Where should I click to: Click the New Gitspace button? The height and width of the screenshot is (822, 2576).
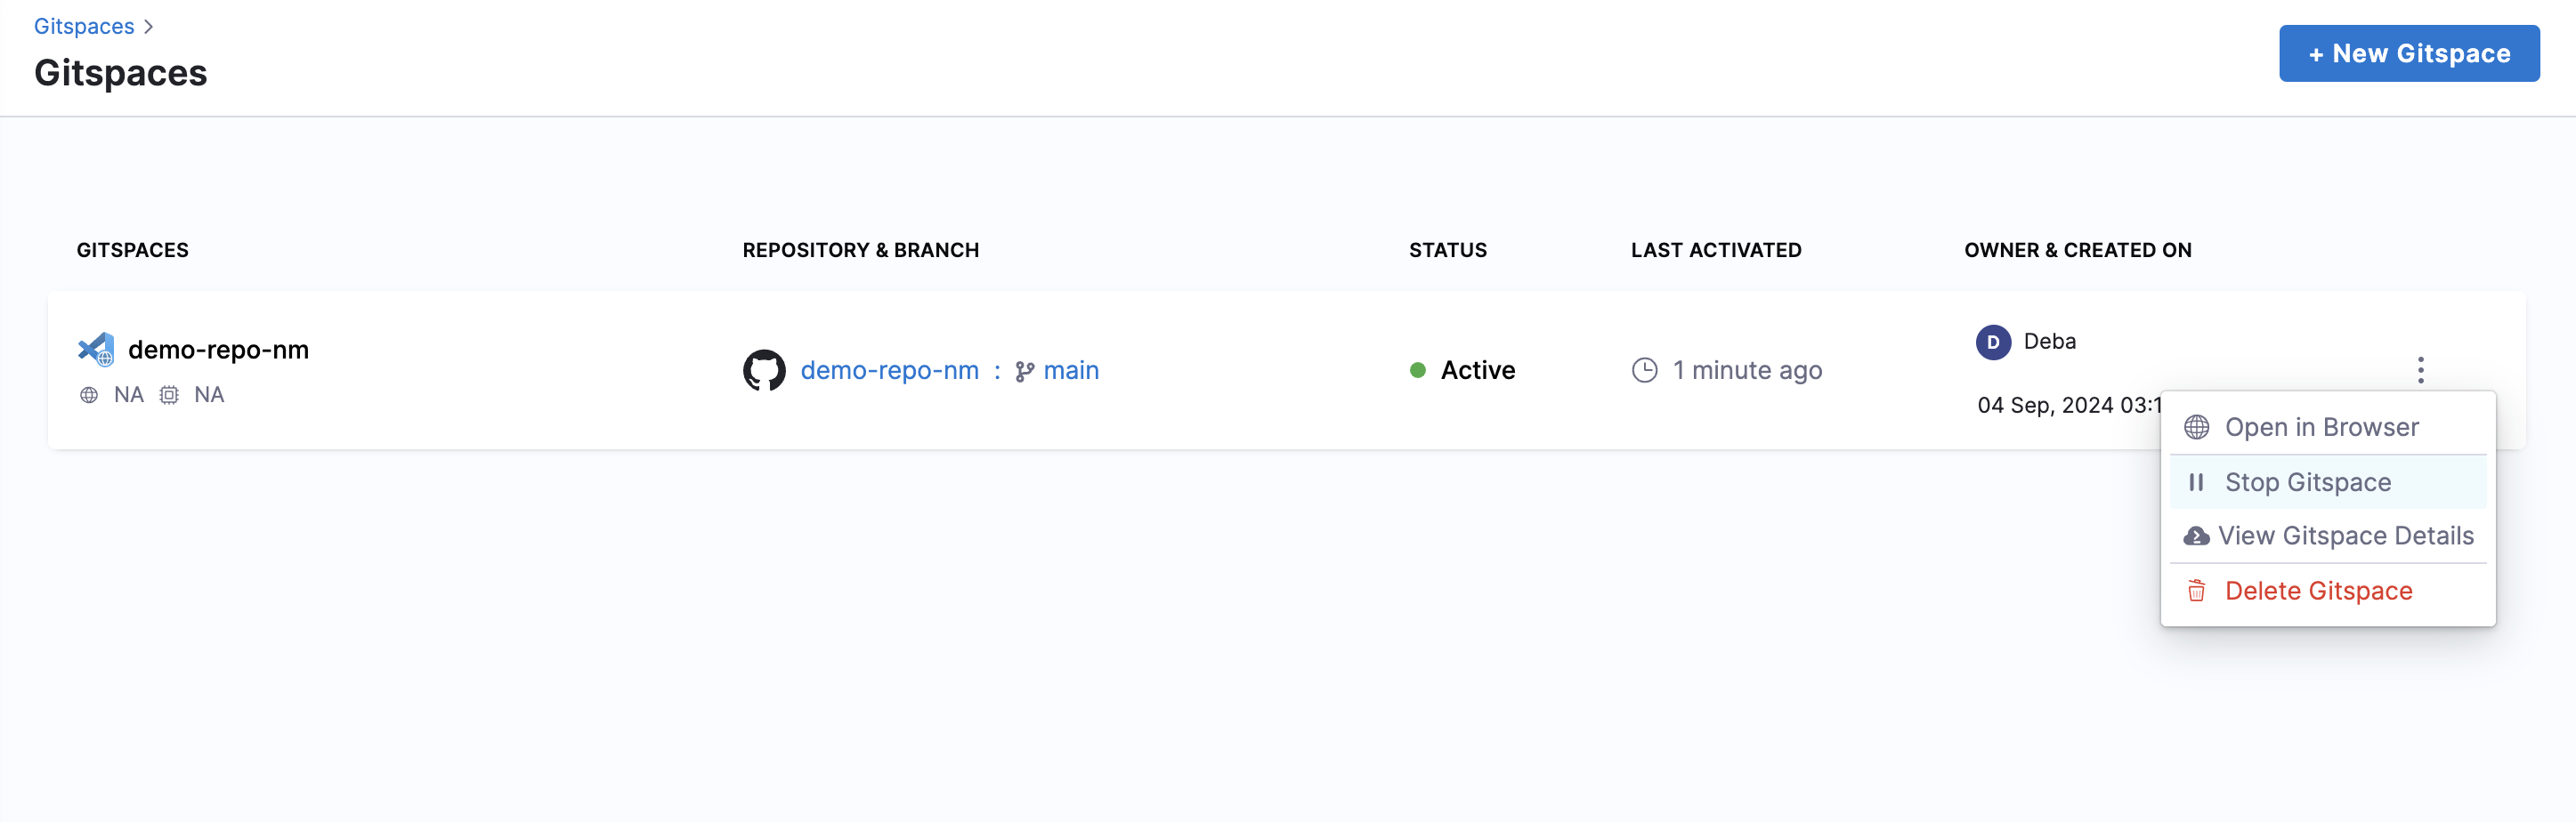point(2408,53)
